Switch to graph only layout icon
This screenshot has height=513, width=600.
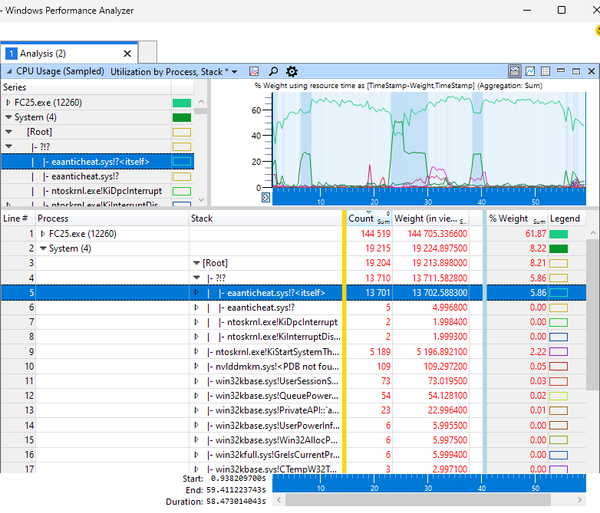coord(530,72)
